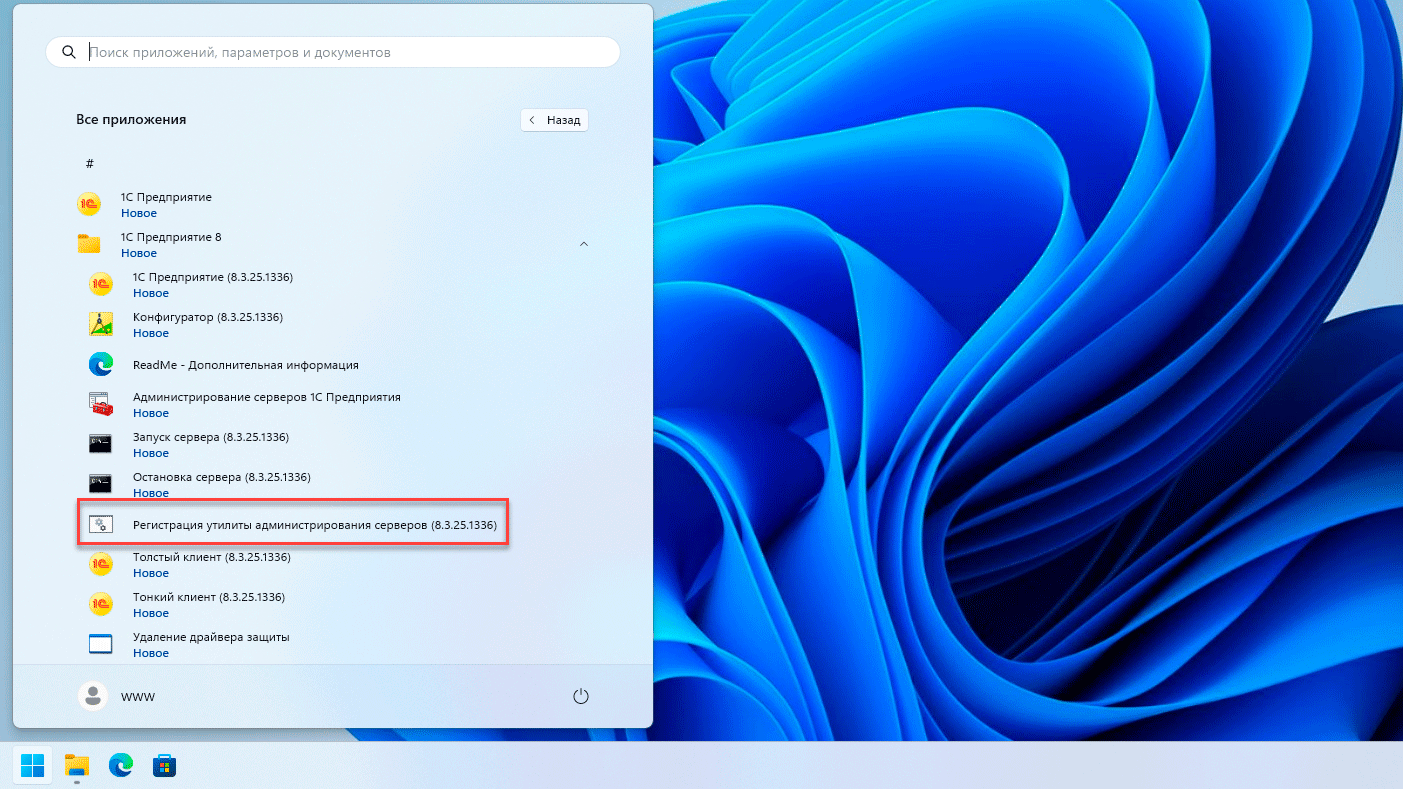Click the Регистрация утилиты администрирования серверов icon
Viewport: 1403px width, 789px height.
(101, 524)
